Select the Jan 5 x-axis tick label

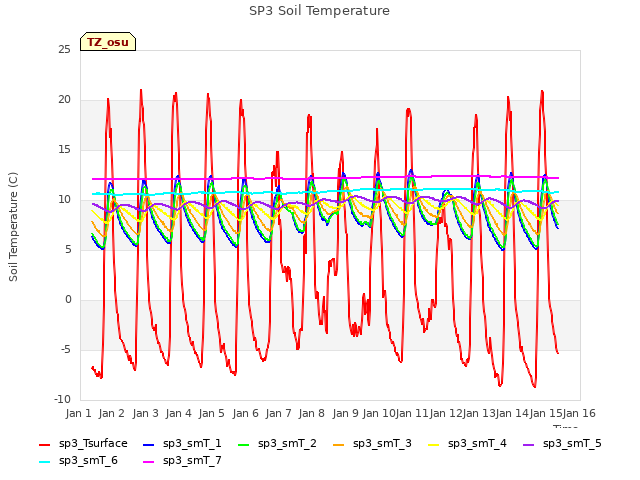click(211, 413)
